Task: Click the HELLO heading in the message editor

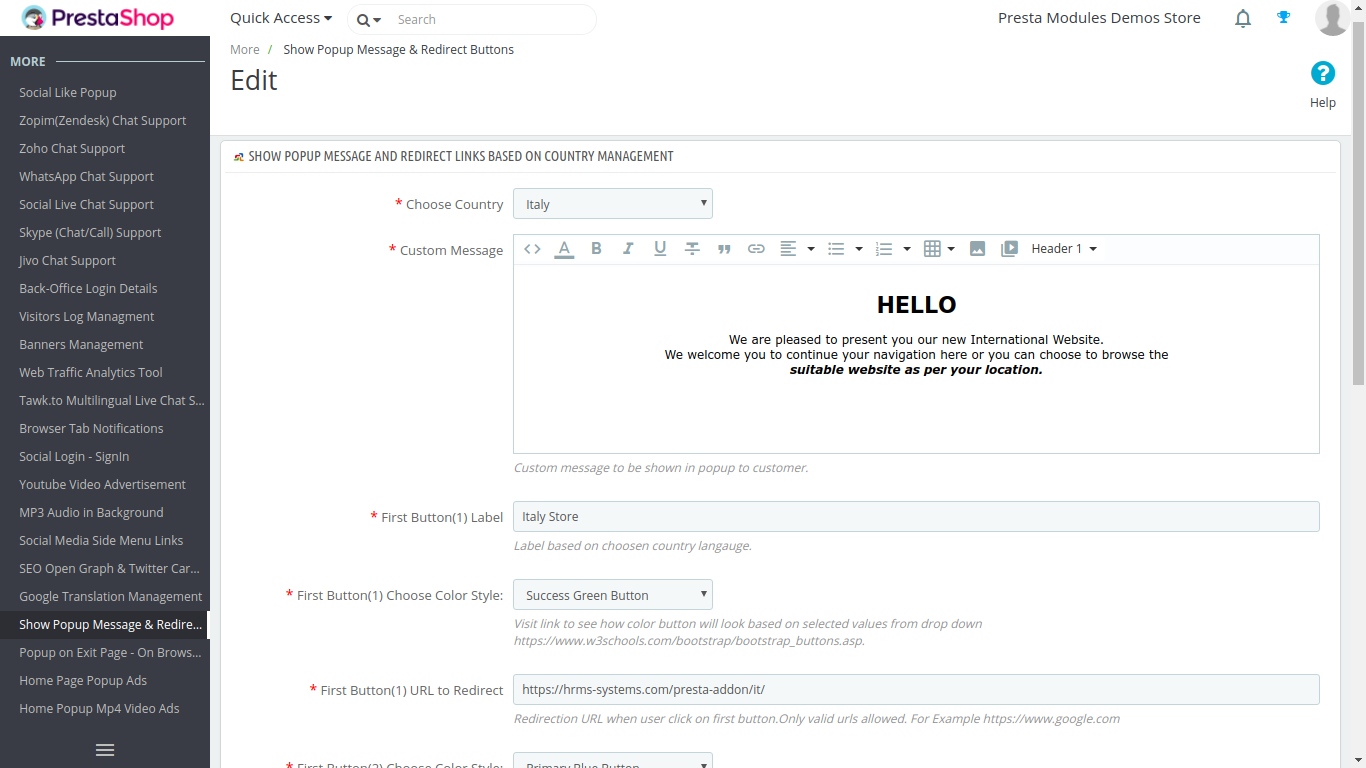Action: (917, 305)
